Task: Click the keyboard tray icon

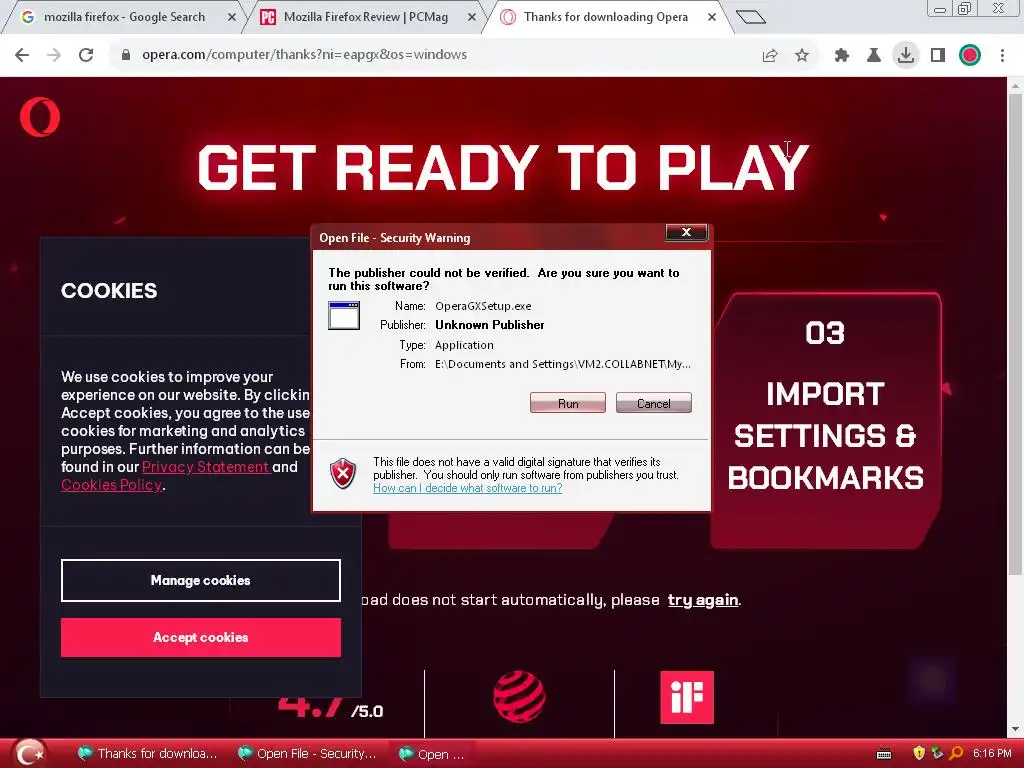Action: tap(884, 754)
